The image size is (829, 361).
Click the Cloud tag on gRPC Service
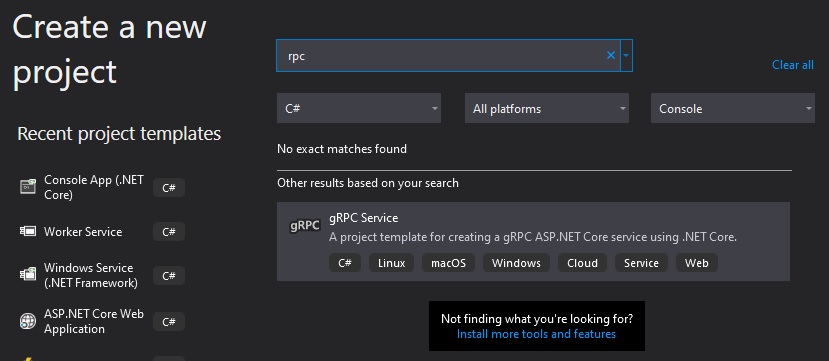coord(582,263)
